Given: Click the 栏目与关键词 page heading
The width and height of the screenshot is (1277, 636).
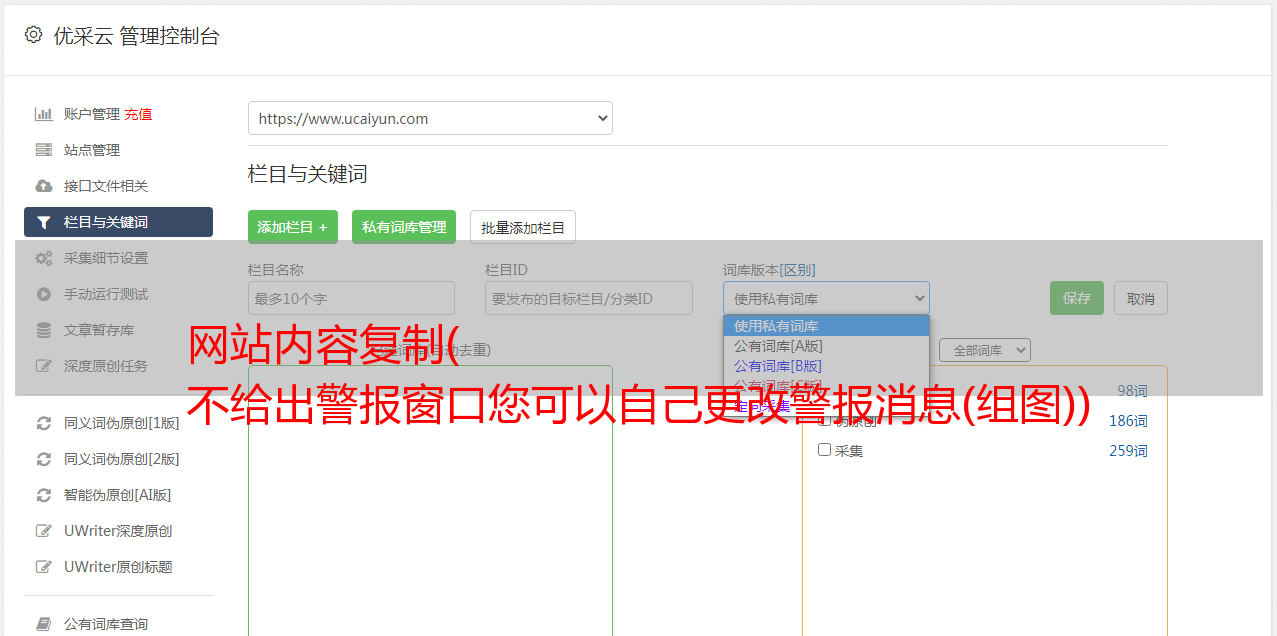Looking at the screenshot, I should point(308,174).
